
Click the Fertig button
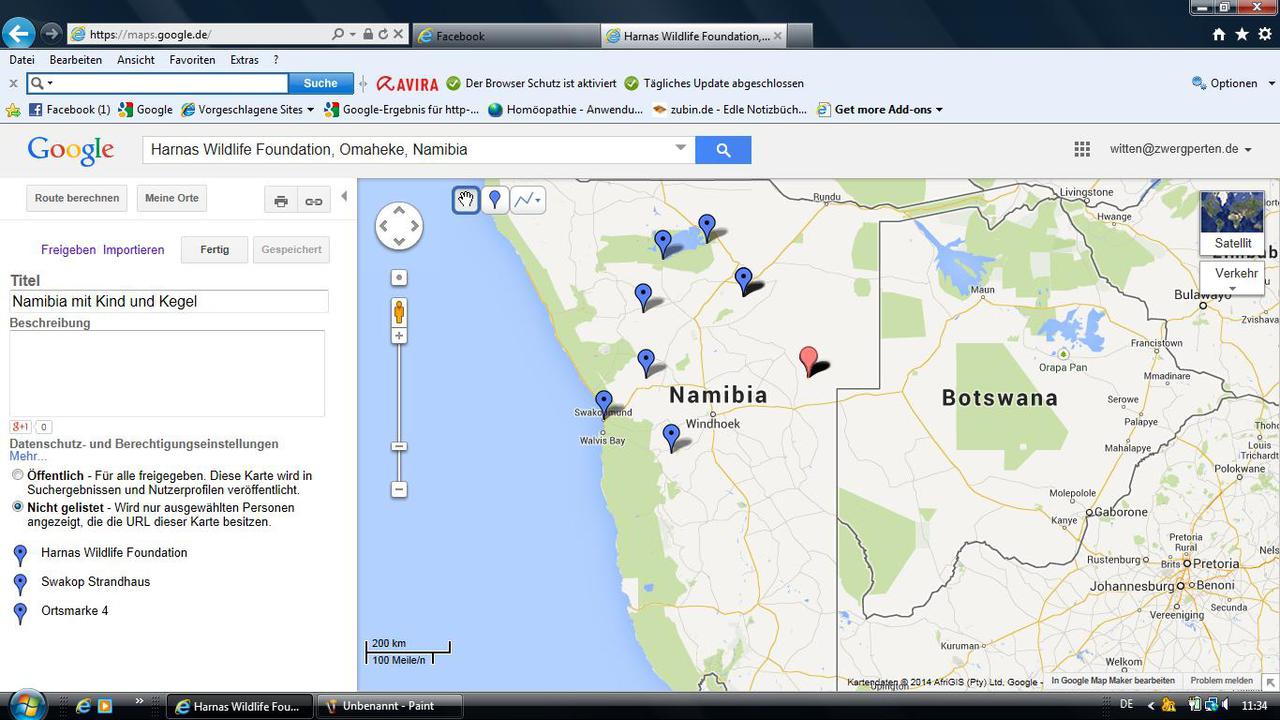click(x=214, y=250)
